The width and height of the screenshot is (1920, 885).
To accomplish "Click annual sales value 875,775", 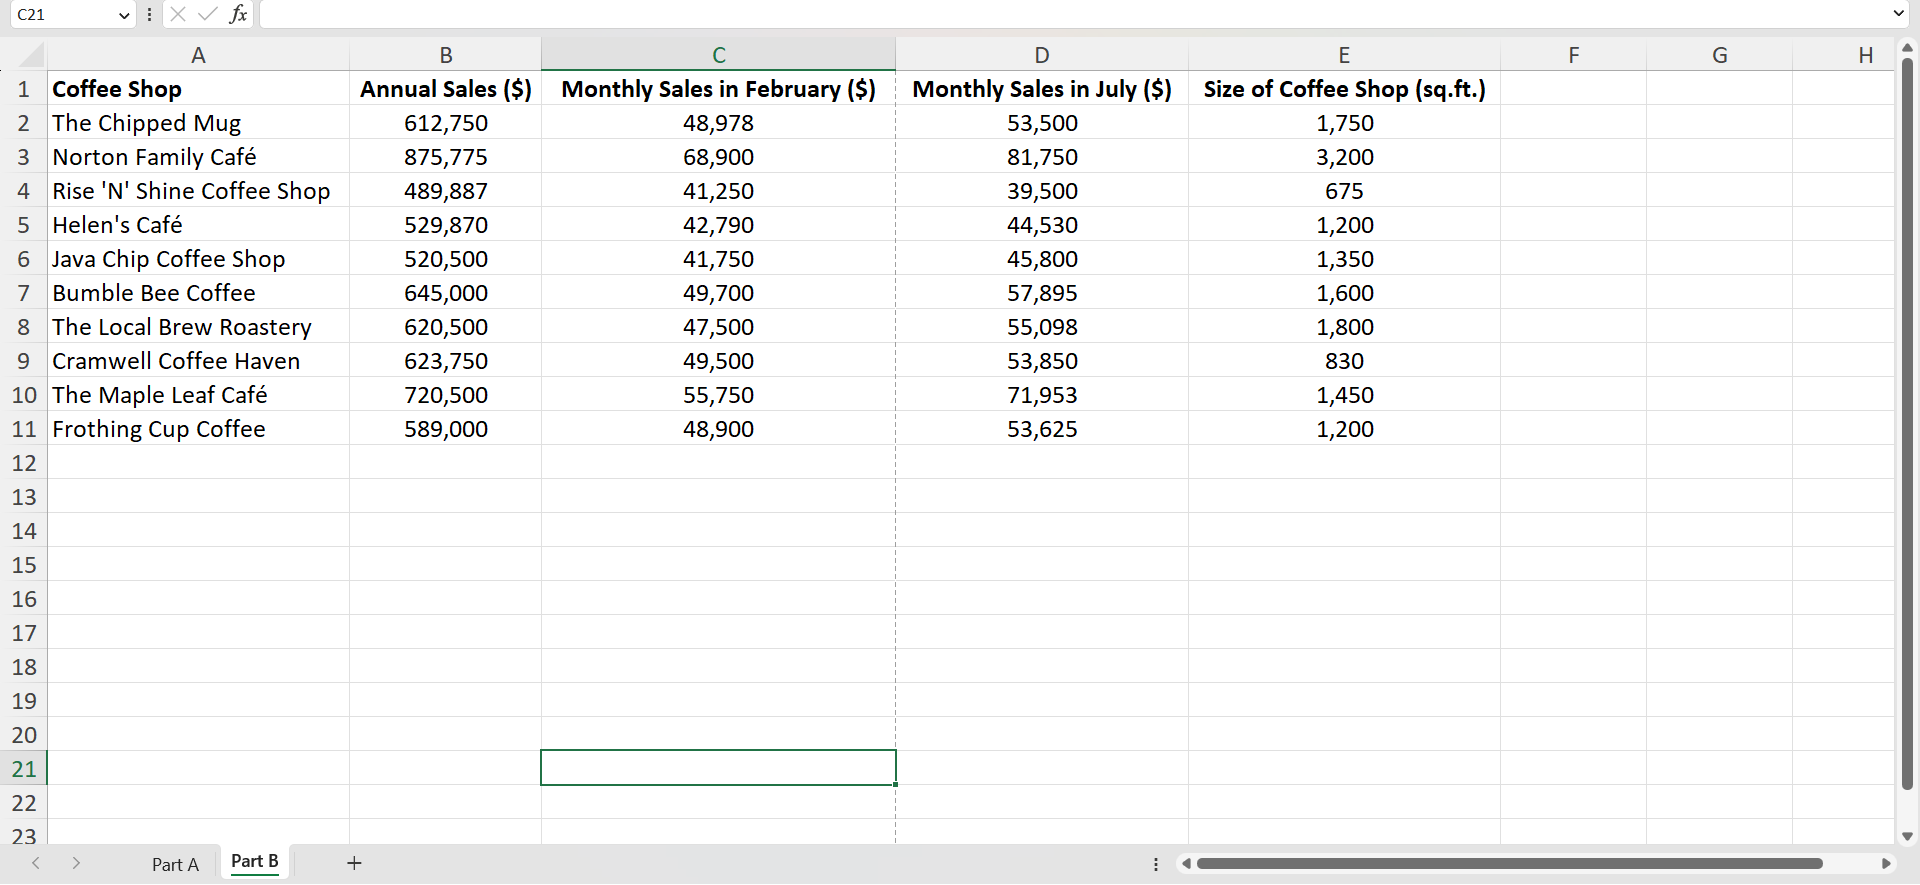I will [x=446, y=157].
